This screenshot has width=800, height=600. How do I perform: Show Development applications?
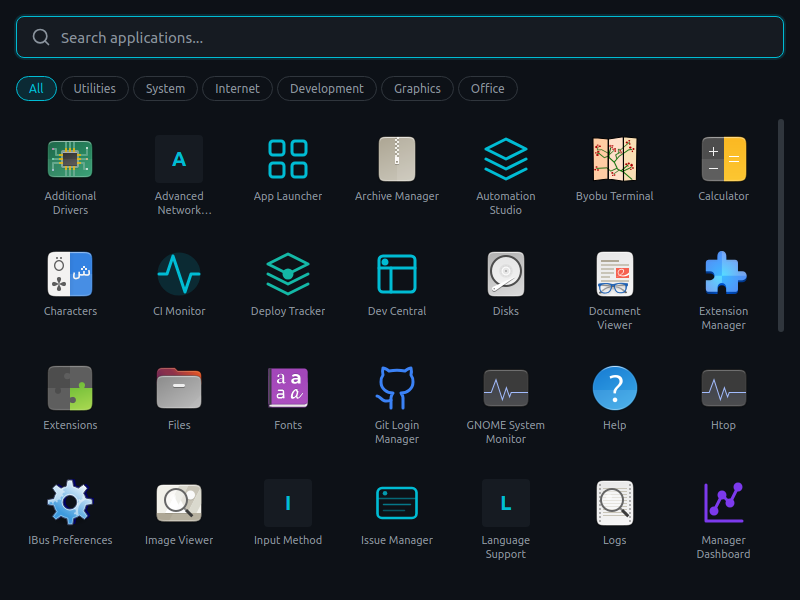click(x=327, y=89)
